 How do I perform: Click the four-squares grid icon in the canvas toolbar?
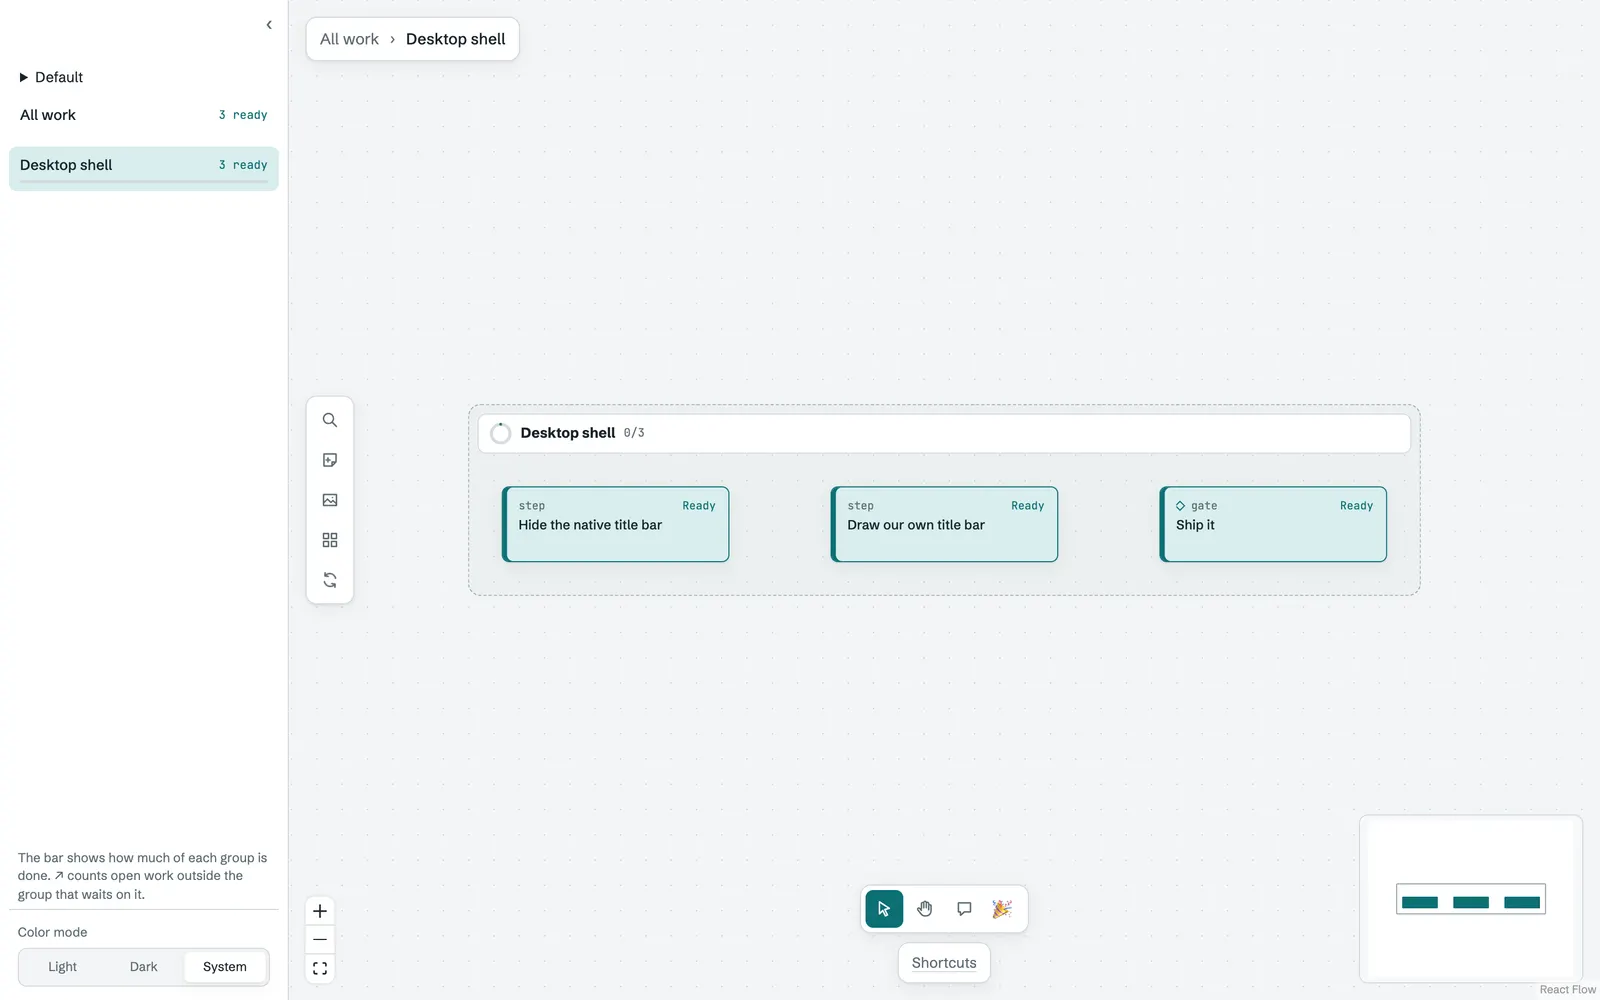click(330, 540)
